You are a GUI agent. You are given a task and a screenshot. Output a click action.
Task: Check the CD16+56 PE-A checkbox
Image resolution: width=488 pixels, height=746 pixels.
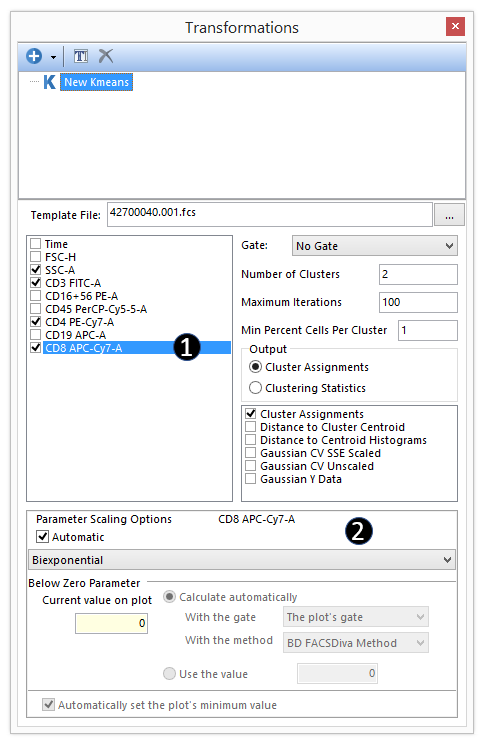point(36,296)
